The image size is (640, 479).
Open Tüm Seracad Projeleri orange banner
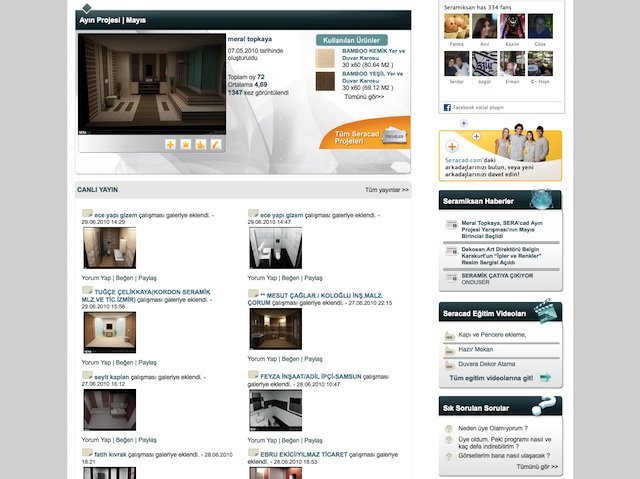point(365,134)
